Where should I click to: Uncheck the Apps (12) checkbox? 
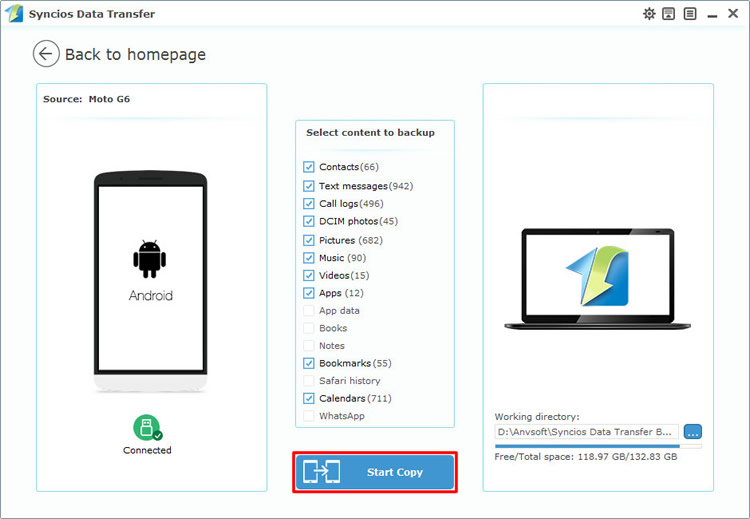309,293
